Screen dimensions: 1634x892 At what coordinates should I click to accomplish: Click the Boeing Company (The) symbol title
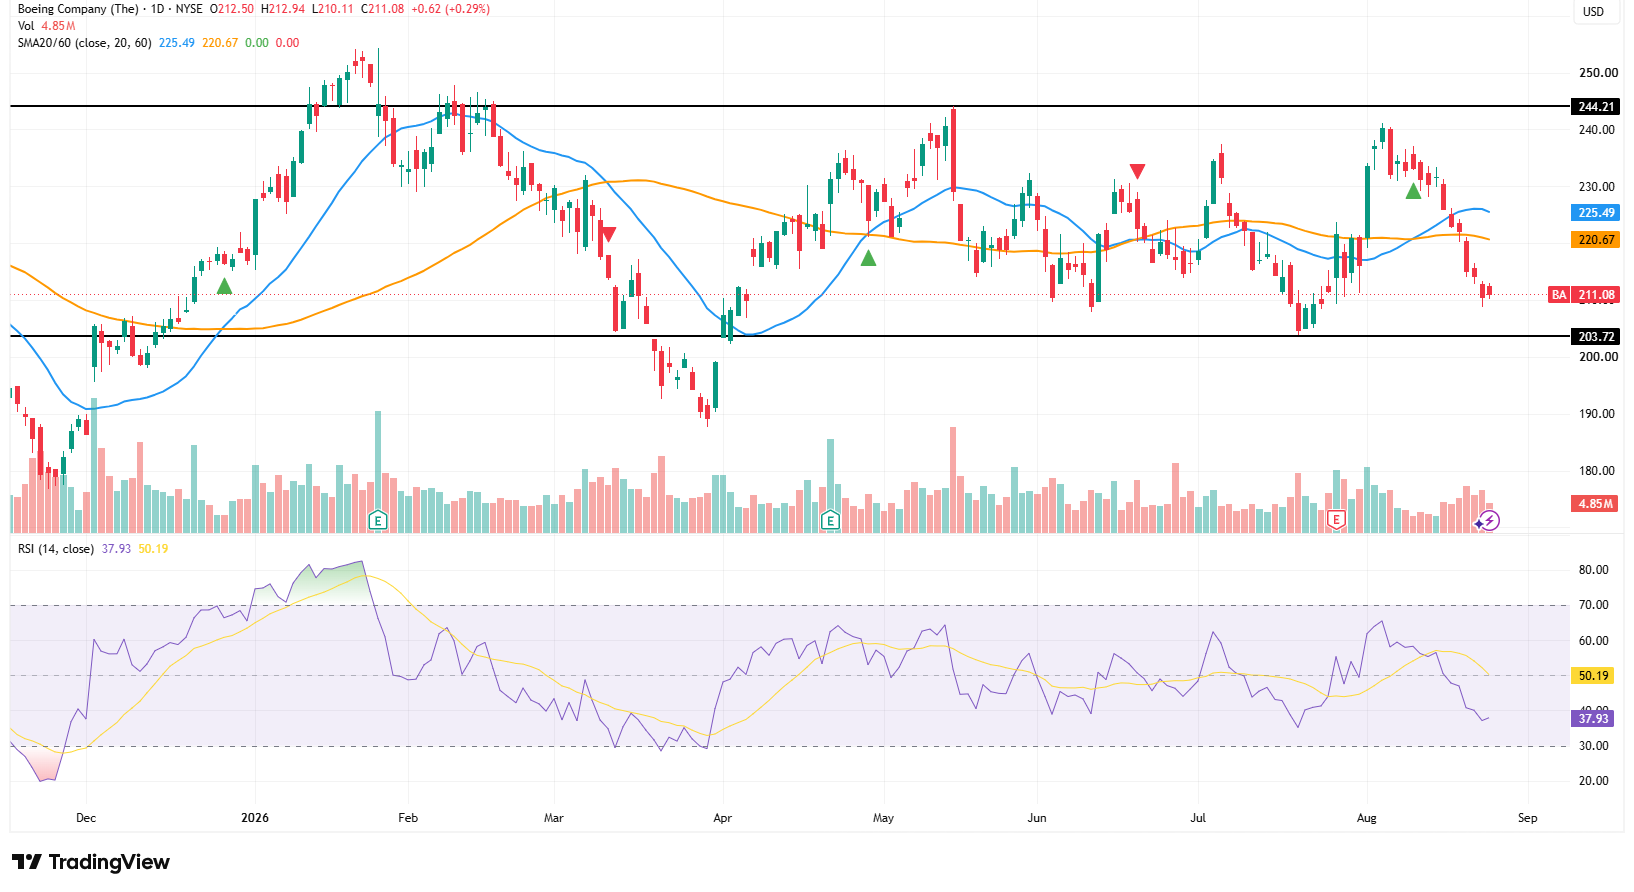point(78,9)
